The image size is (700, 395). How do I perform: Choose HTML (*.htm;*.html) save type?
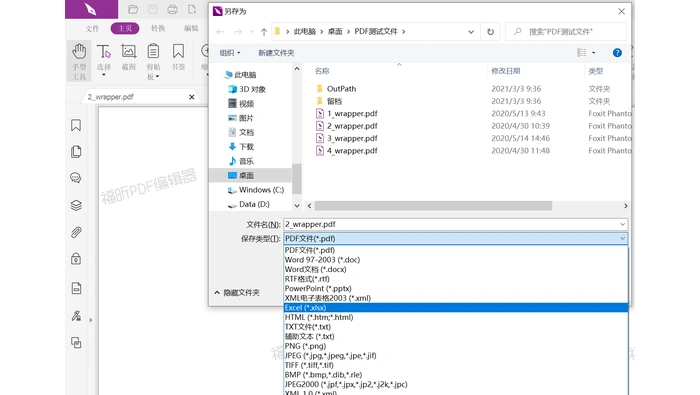pos(456,317)
